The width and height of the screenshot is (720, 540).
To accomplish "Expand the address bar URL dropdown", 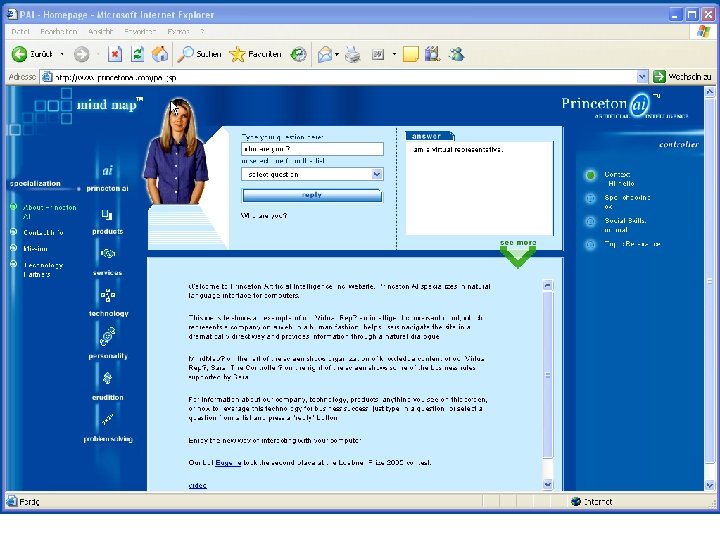I will coord(642,77).
